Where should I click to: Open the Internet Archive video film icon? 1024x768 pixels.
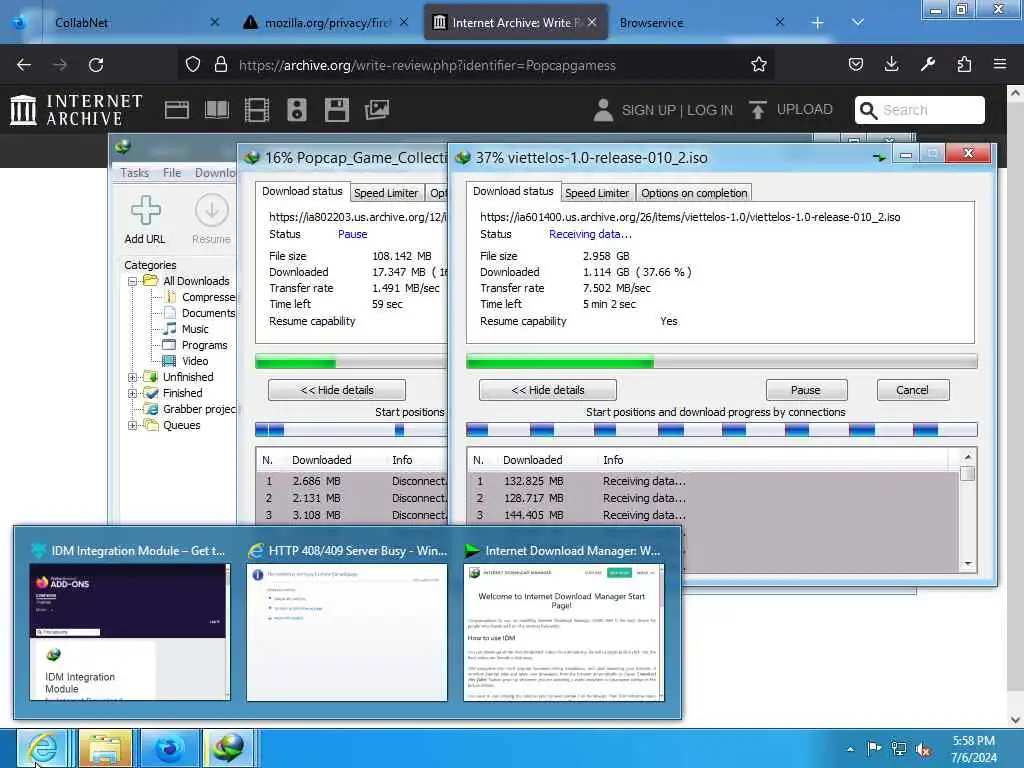pos(257,110)
